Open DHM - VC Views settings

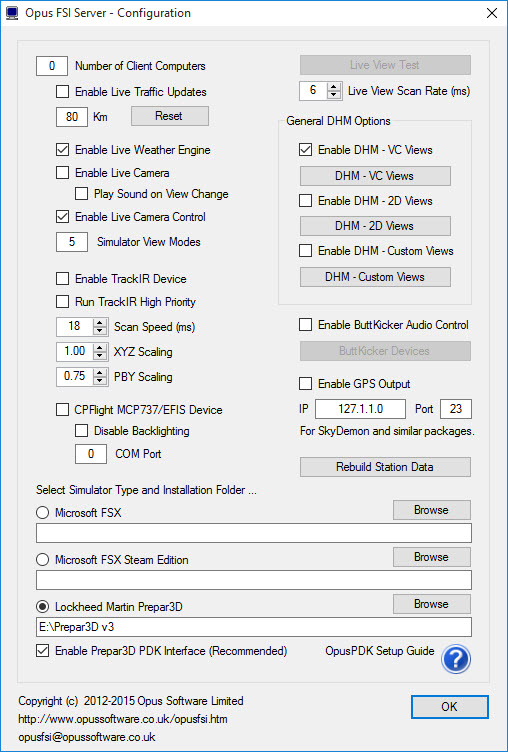coord(375,176)
